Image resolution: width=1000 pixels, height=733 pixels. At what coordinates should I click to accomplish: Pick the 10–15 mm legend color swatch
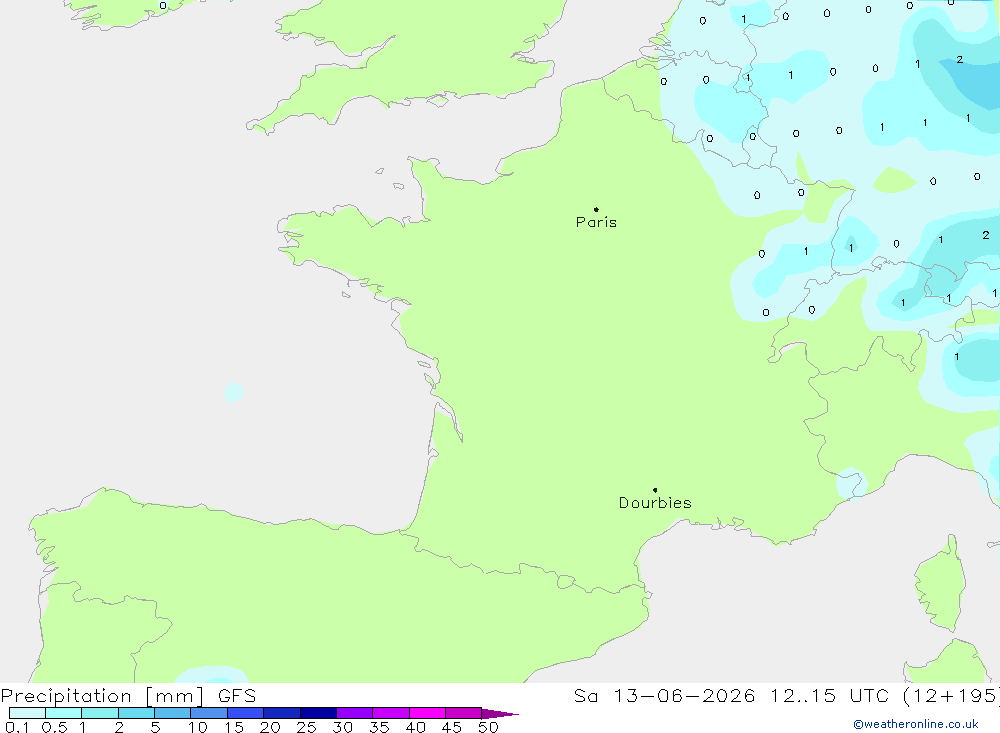point(209,713)
